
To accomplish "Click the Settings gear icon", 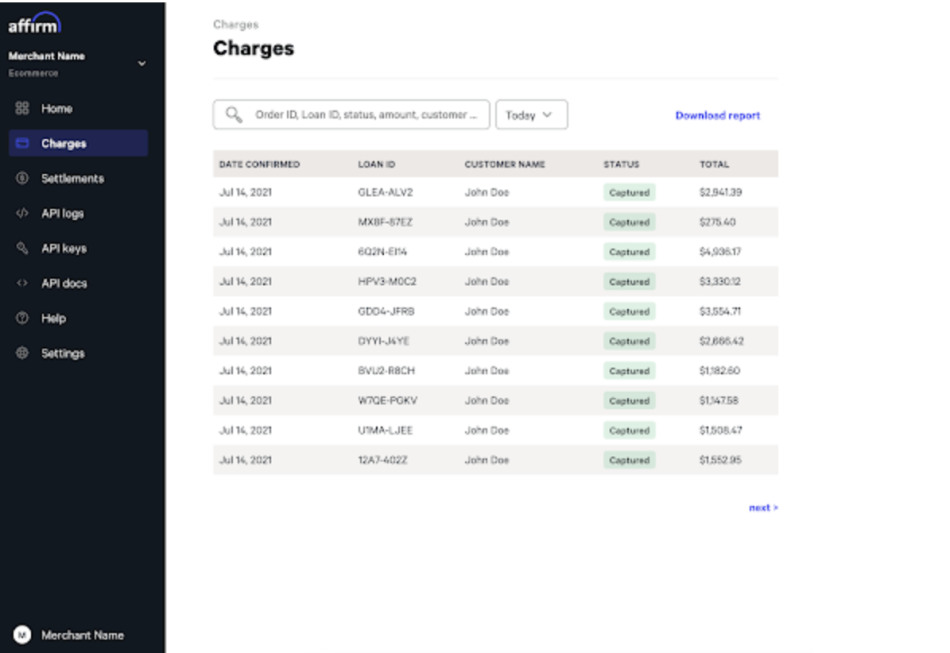I will (x=22, y=353).
